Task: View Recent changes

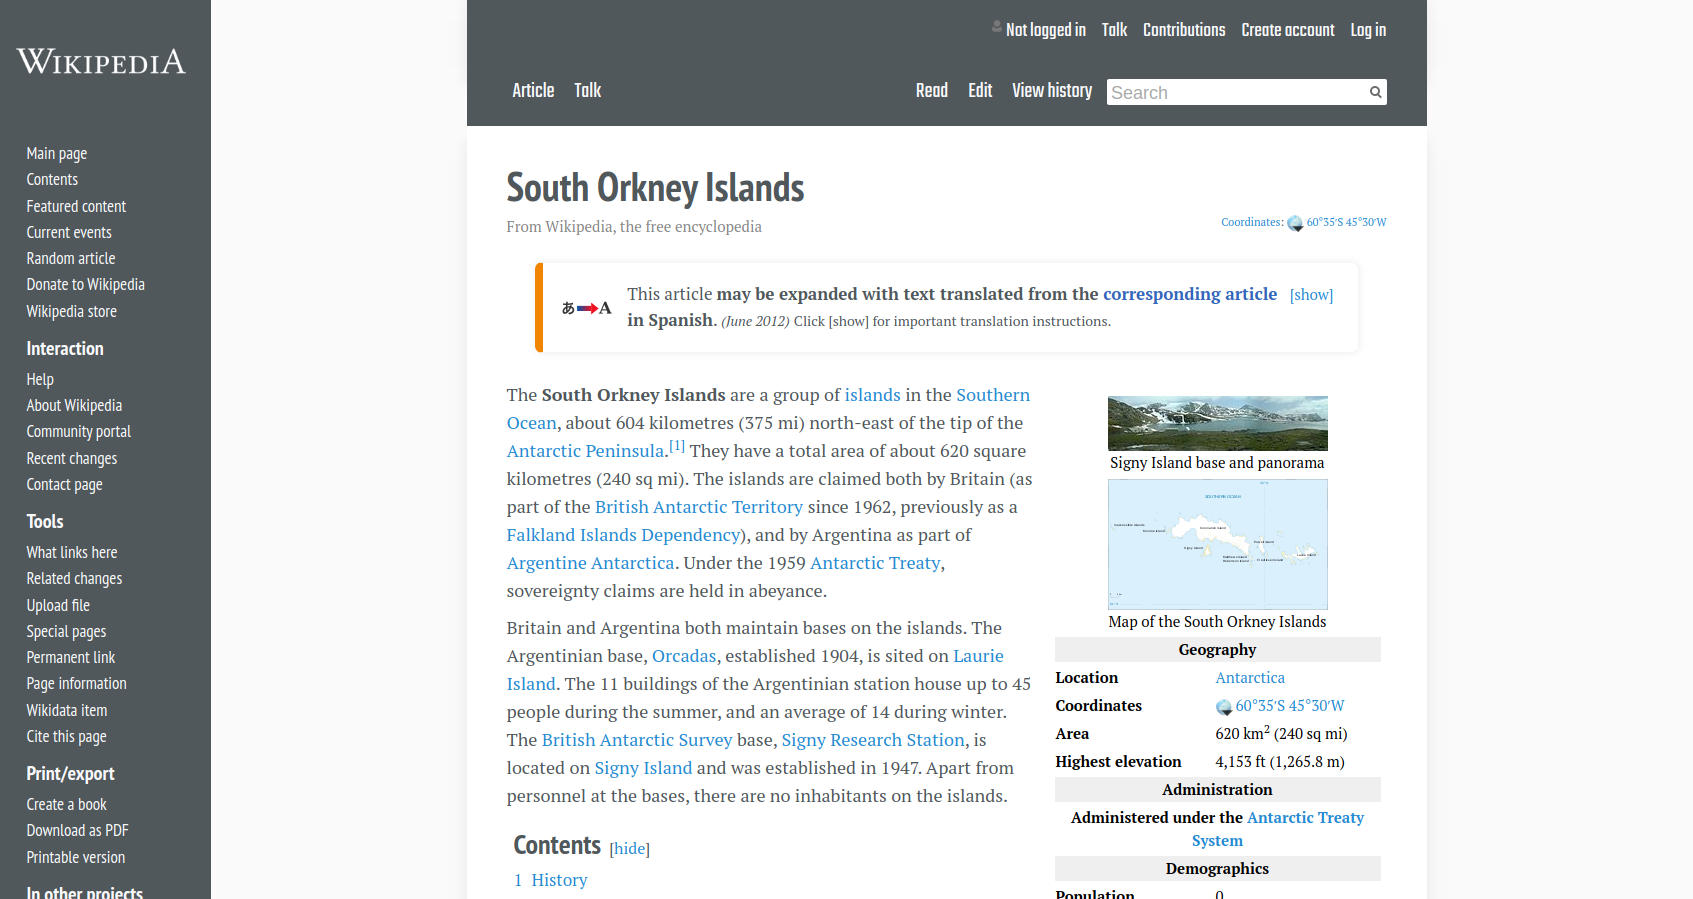Action: [x=72, y=458]
